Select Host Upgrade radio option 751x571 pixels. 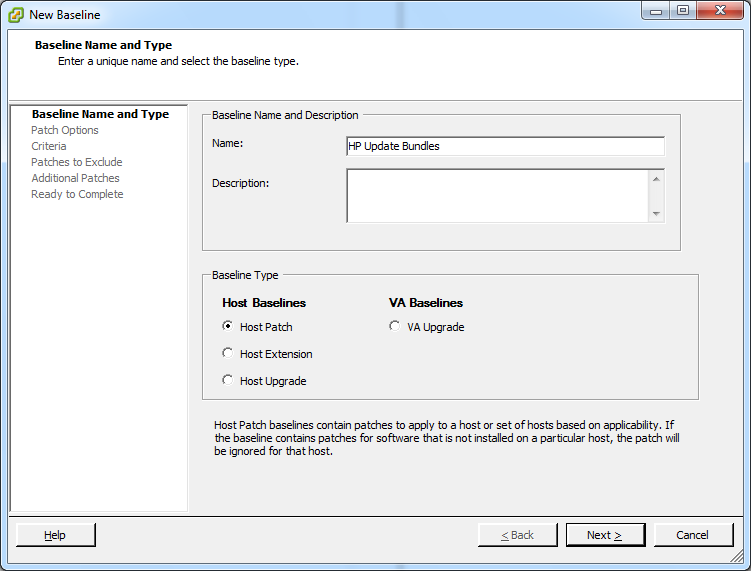228,380
